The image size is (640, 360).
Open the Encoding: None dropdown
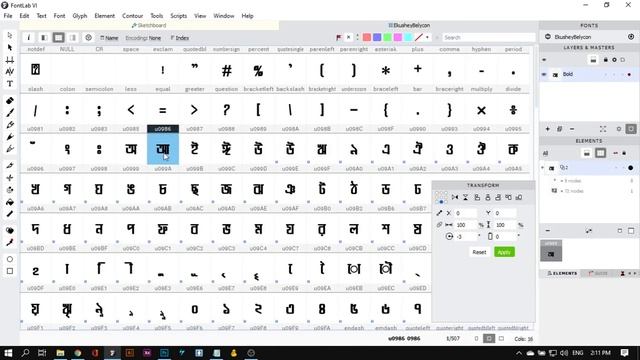tap(143, 38)
